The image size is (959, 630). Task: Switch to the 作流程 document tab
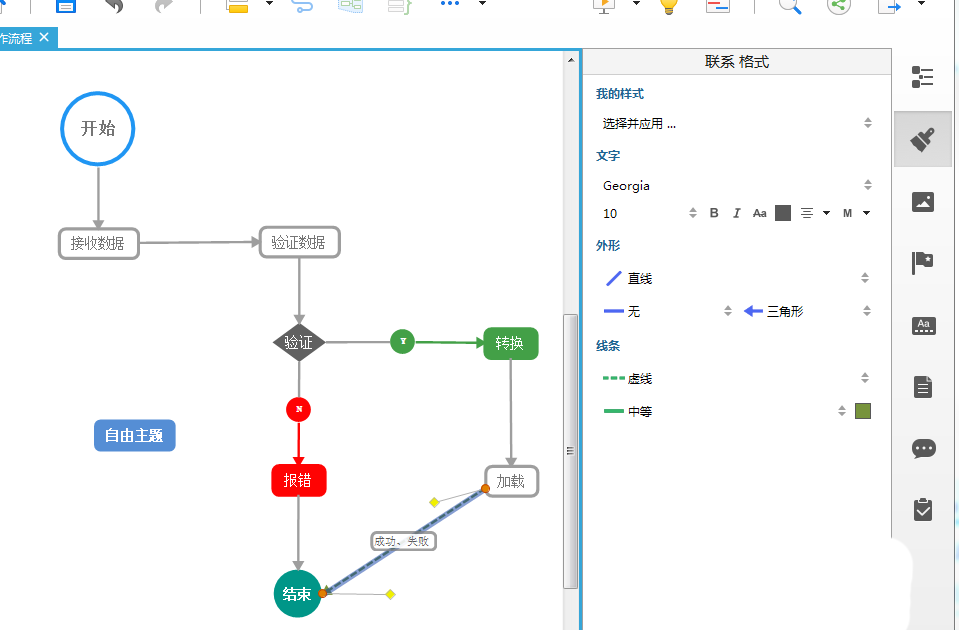pyautogui.click(x=18, y=38)
